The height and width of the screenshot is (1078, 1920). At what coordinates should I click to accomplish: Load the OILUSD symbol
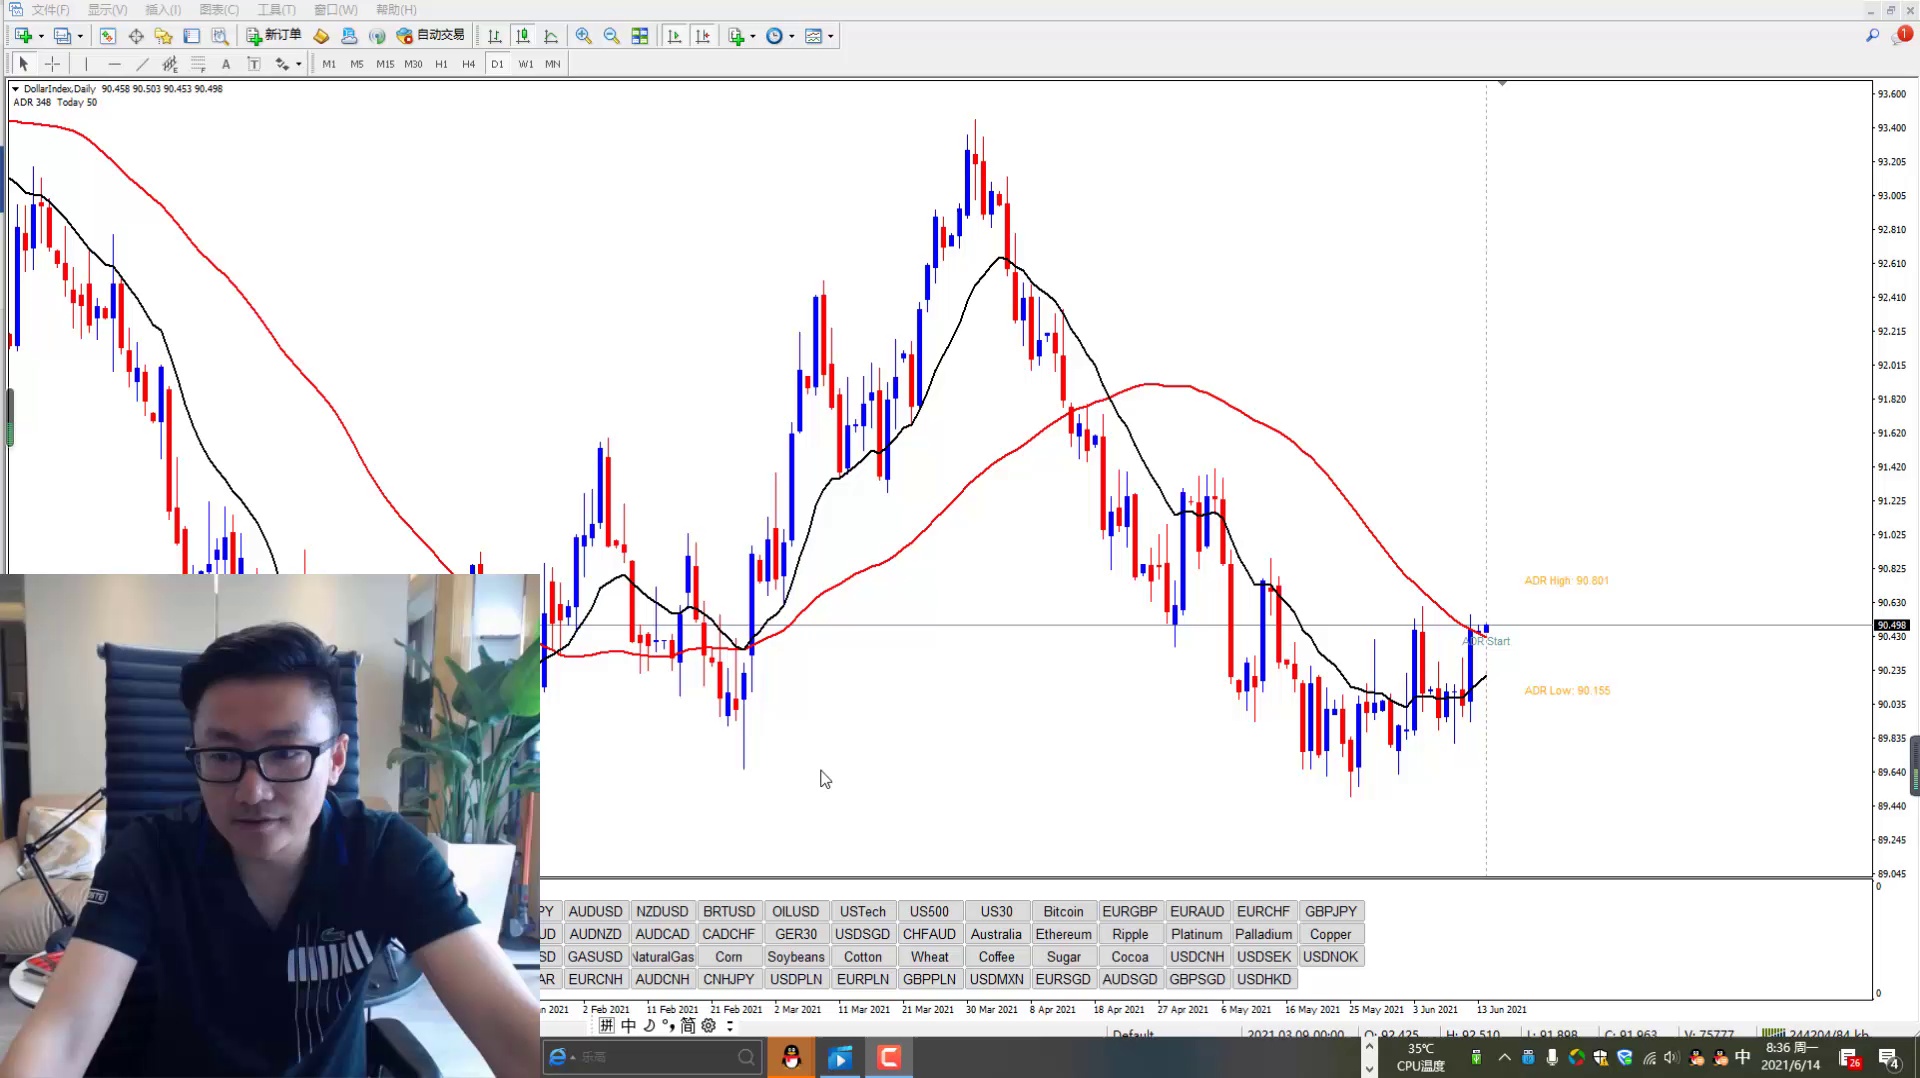795,911
